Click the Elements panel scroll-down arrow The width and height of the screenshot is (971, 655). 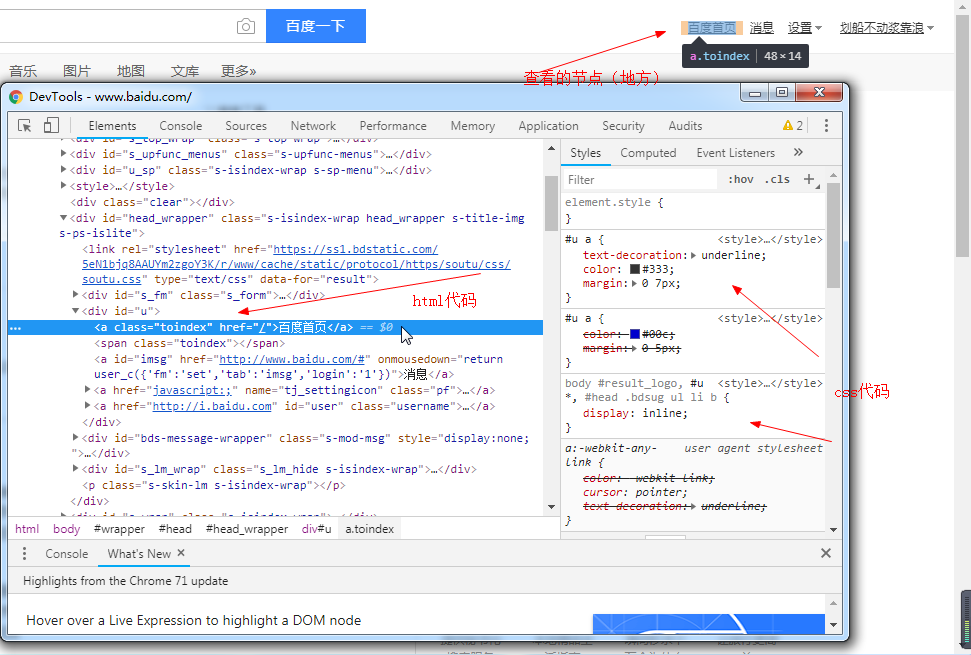coord(551,507)
